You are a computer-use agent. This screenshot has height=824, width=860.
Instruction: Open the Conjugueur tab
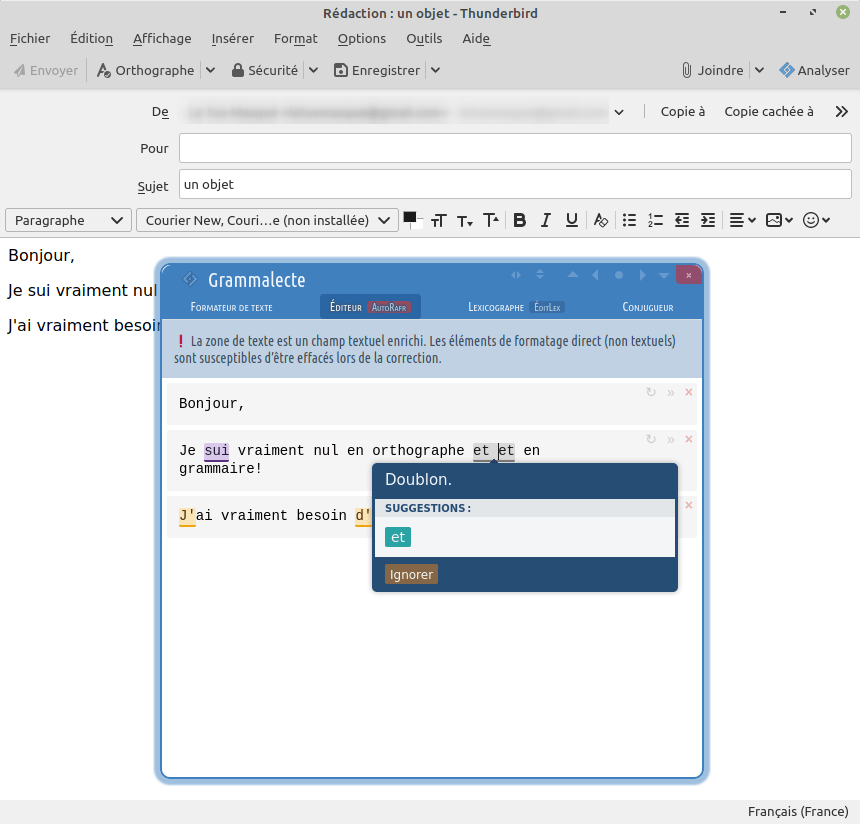648,307
